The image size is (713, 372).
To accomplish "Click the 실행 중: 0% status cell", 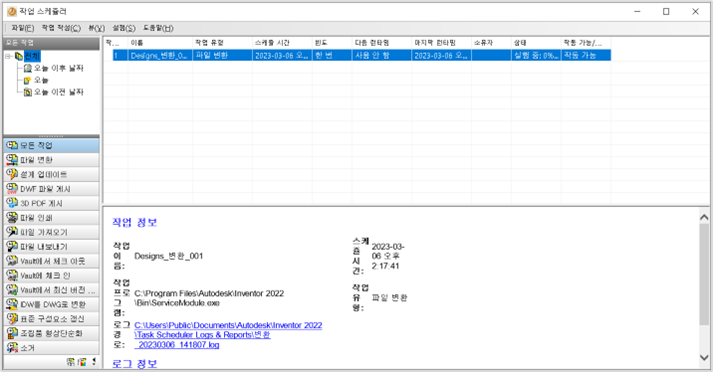I will point(536,55).
